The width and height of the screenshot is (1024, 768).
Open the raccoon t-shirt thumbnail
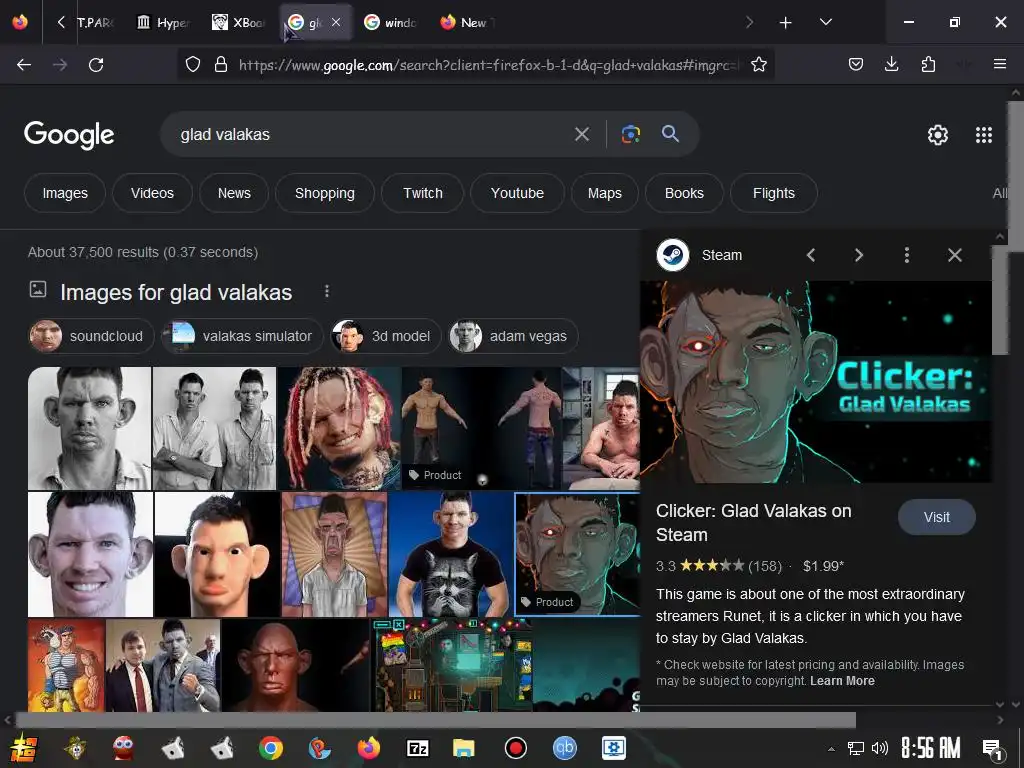[451, 554]
